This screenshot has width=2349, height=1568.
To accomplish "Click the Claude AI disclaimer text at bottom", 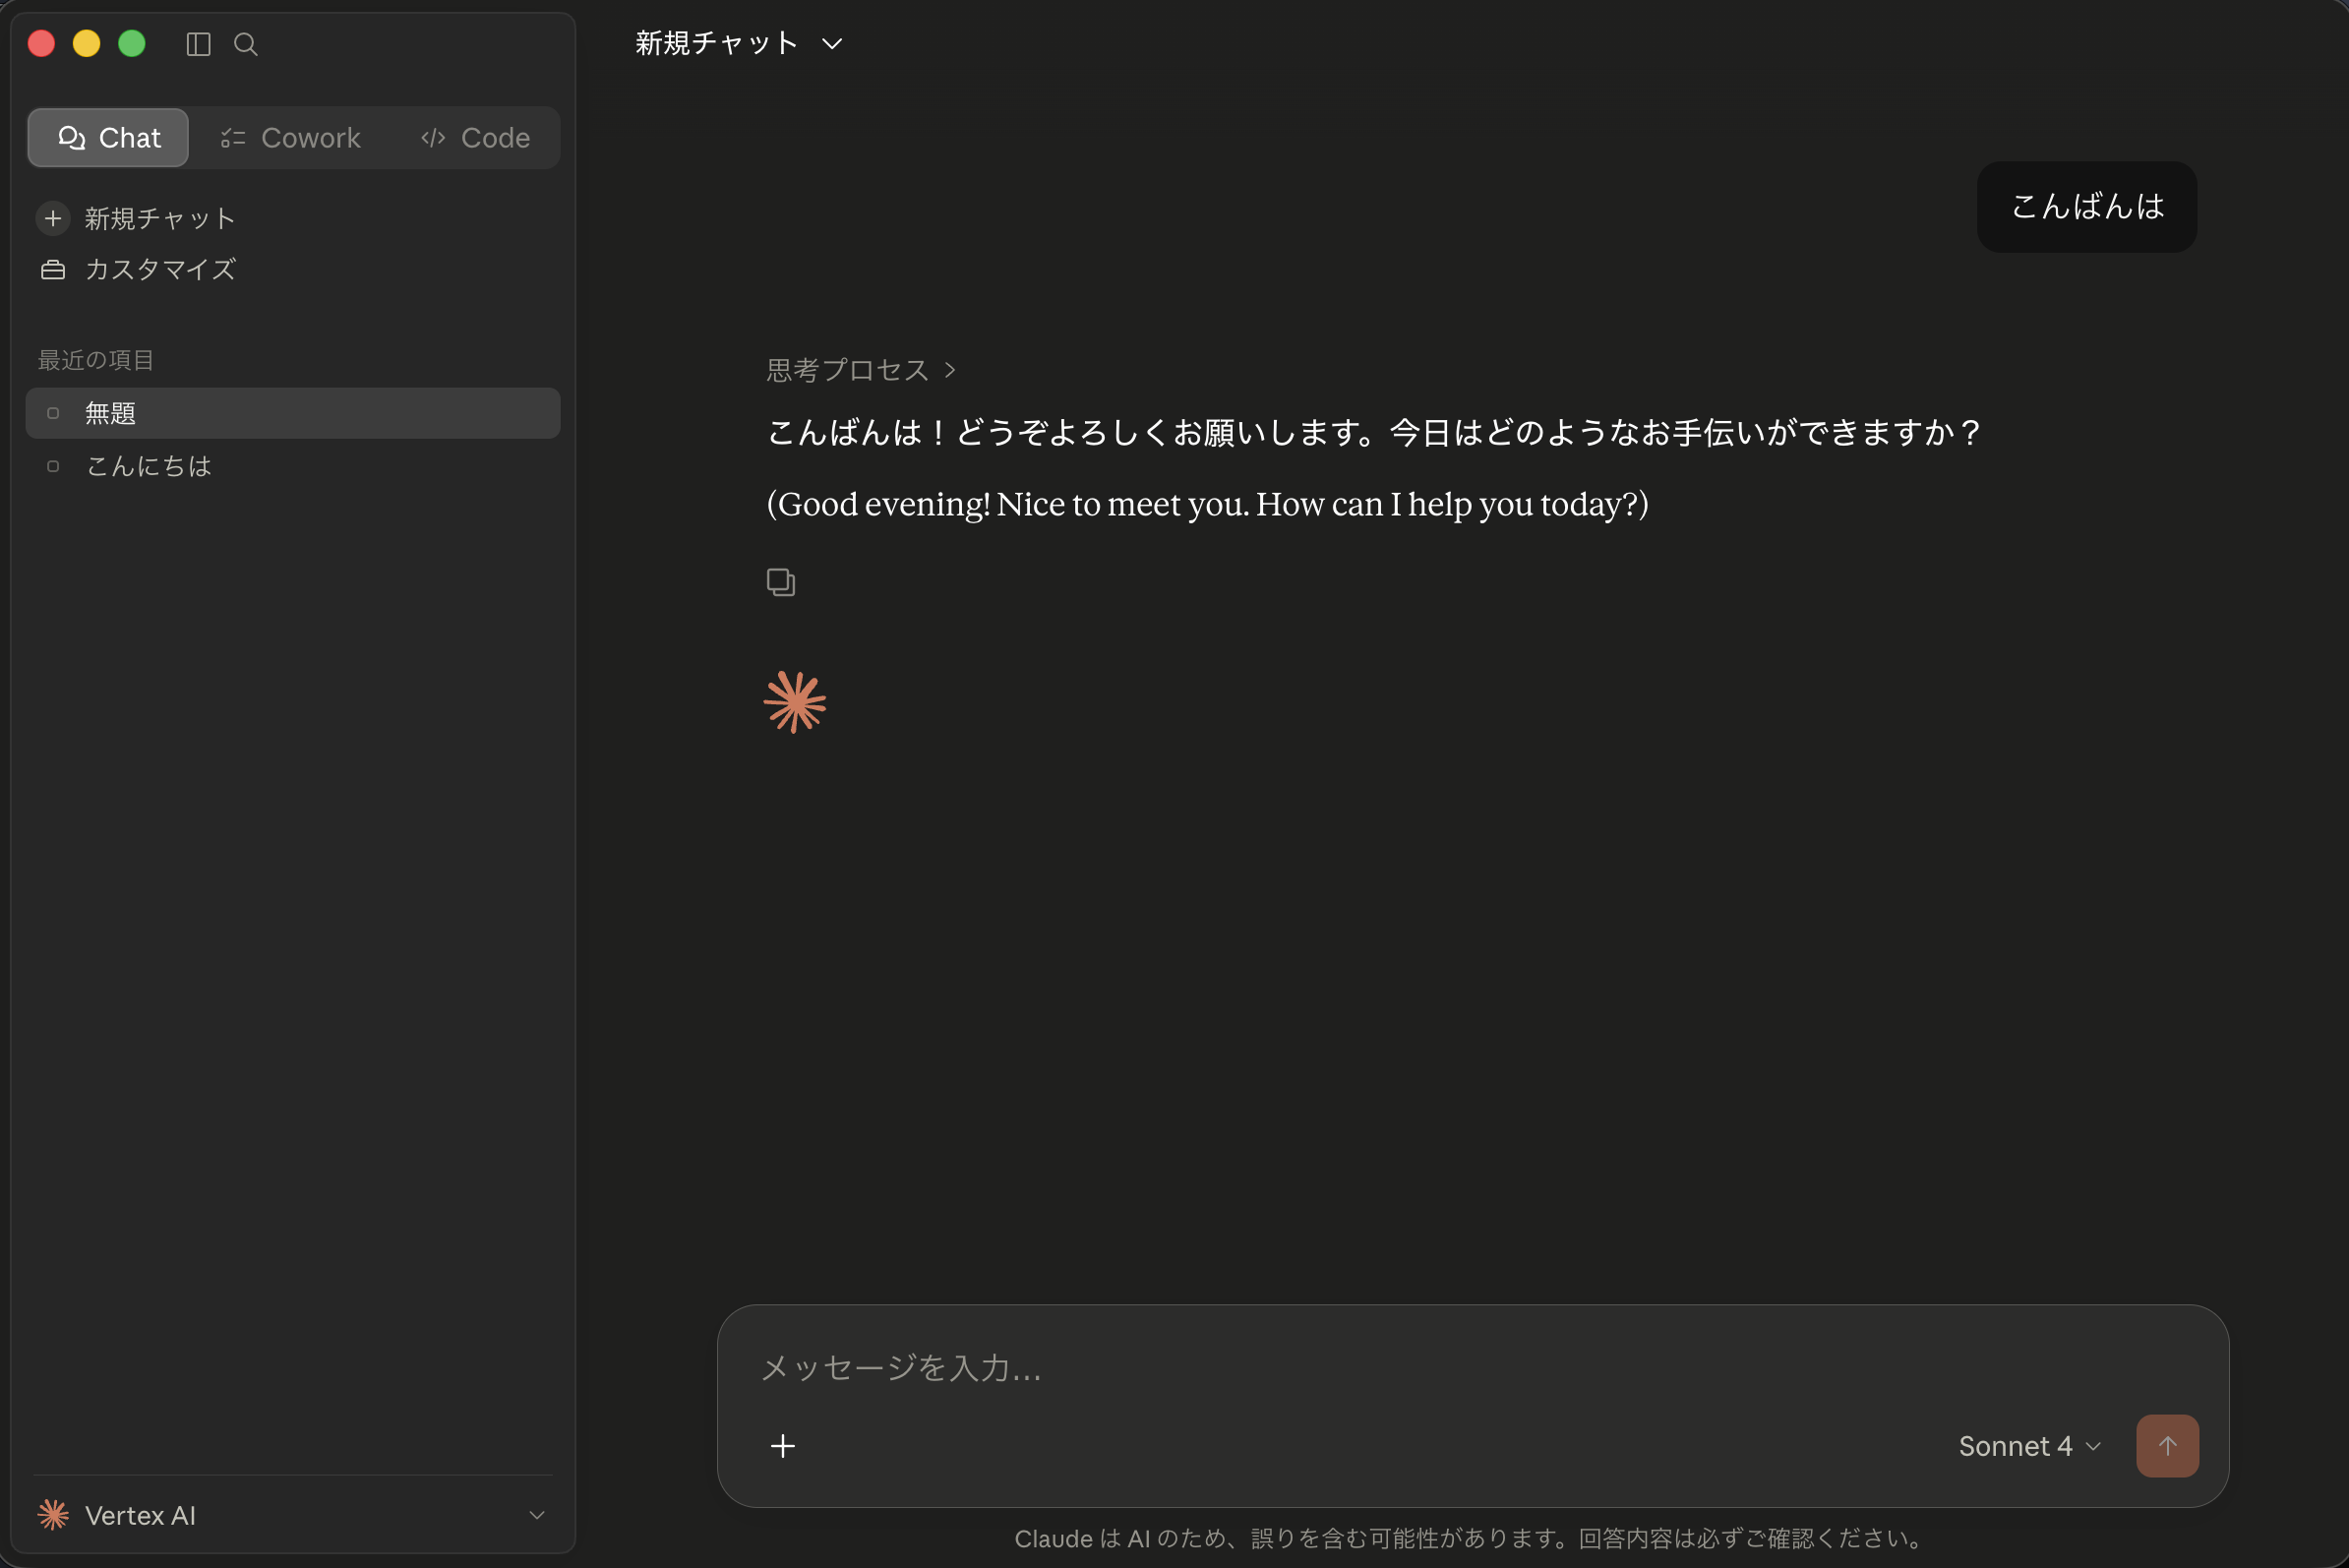I will pyautogui.click(x=1472, y=1538).
